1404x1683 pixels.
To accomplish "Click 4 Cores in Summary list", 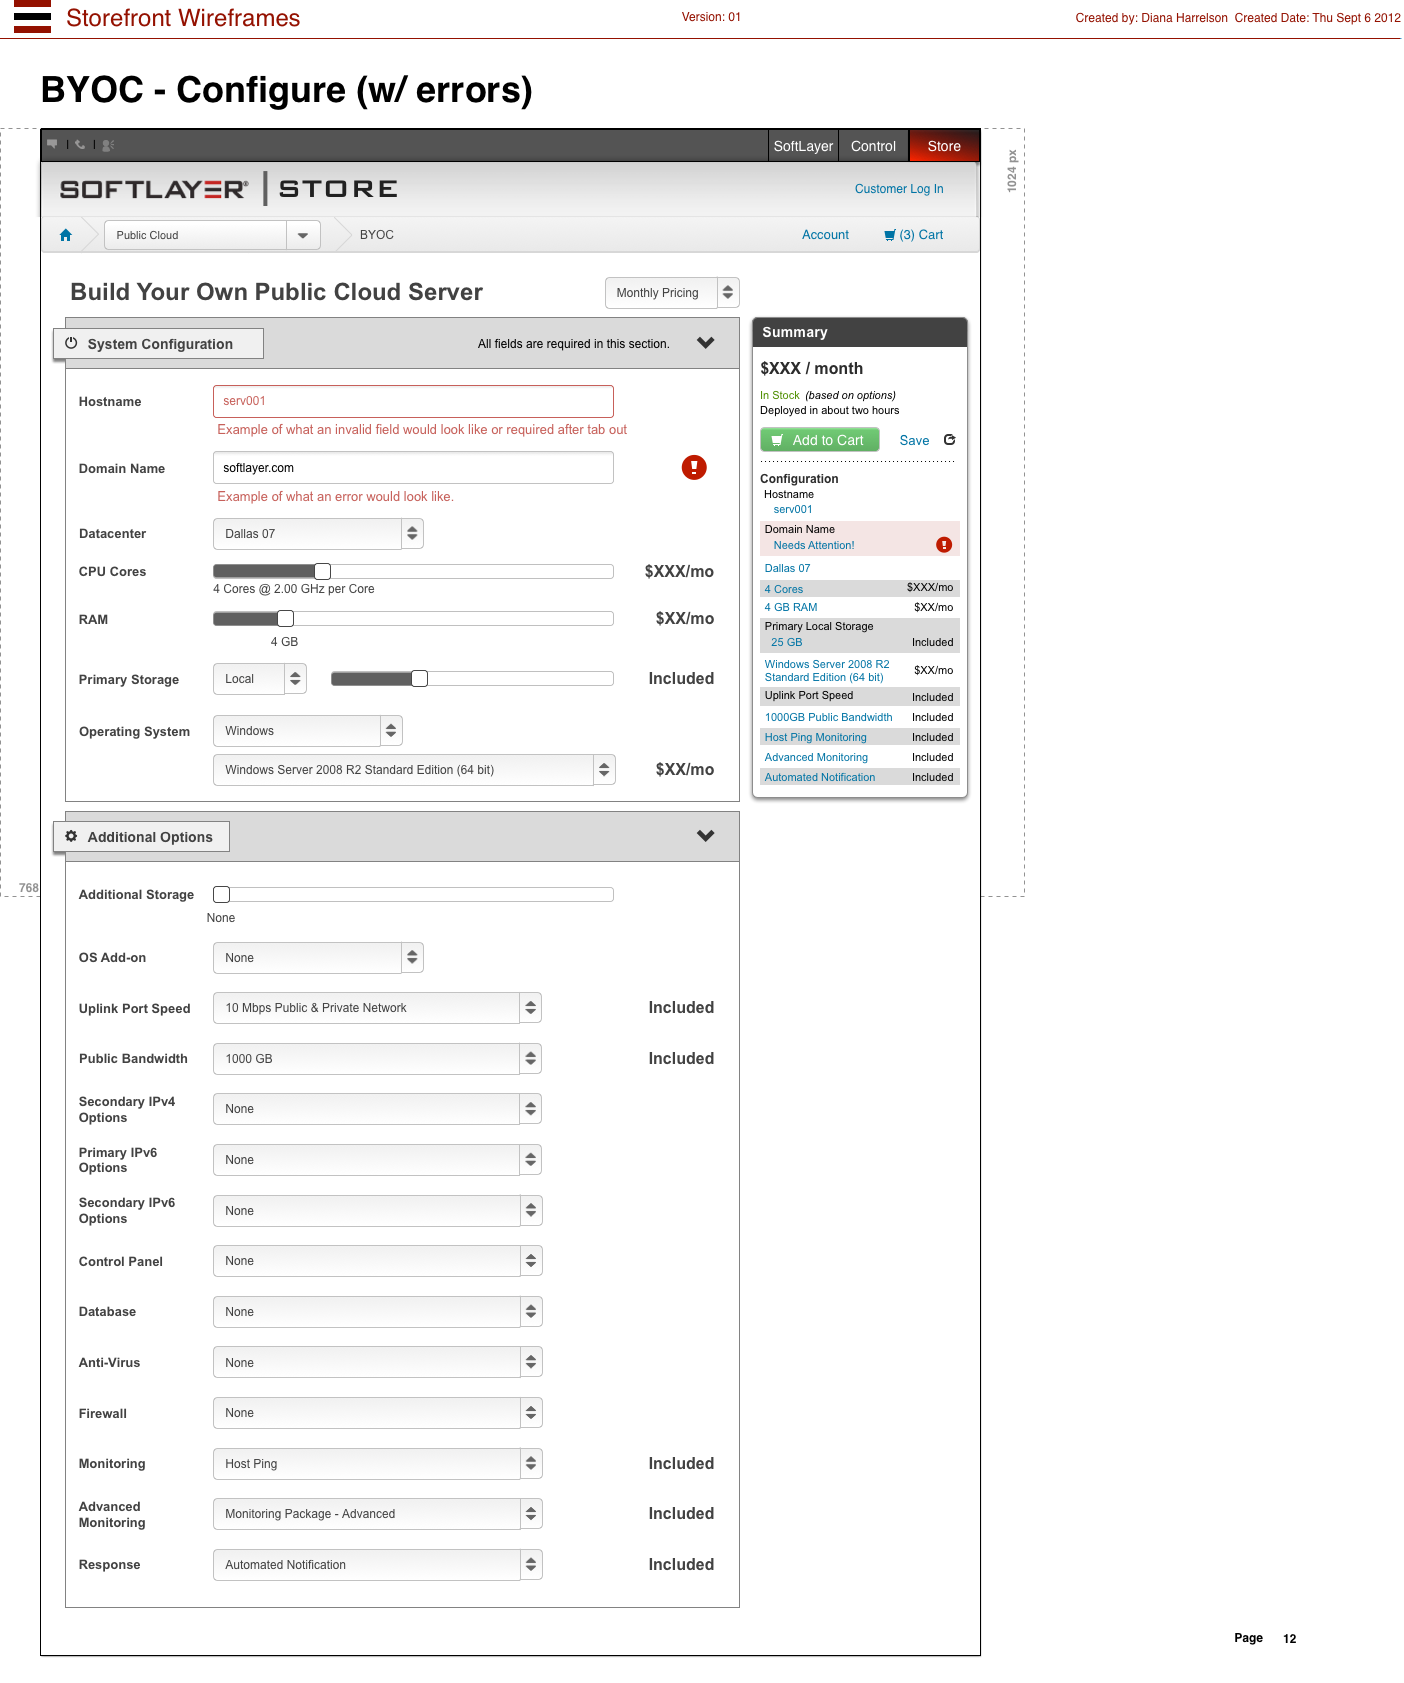I will [784, 590].
